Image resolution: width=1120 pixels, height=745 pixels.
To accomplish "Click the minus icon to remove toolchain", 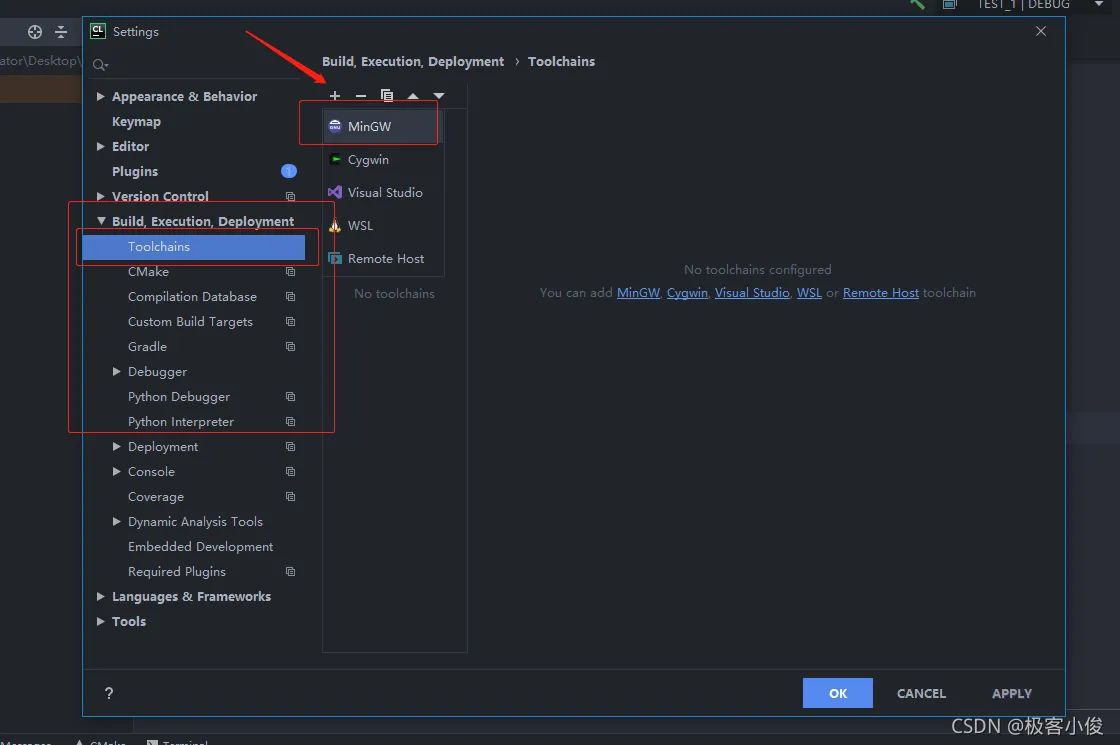I will click(x=361, y=96).
